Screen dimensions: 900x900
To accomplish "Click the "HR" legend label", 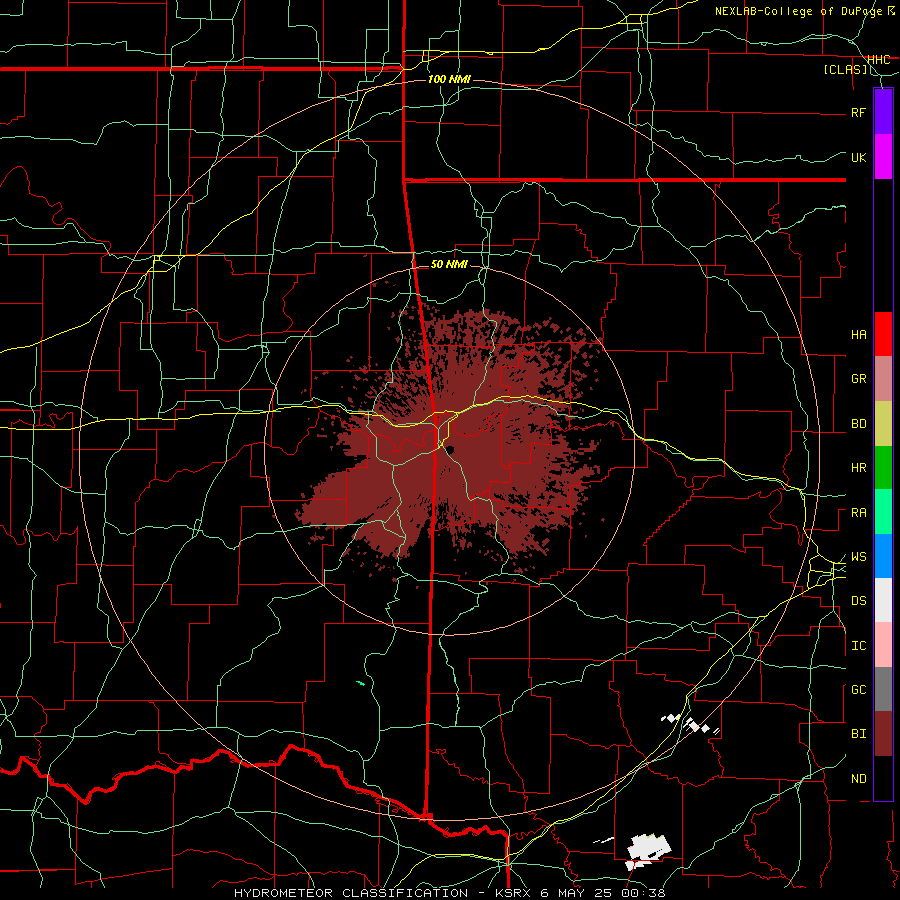I will [x=858, y=468].
